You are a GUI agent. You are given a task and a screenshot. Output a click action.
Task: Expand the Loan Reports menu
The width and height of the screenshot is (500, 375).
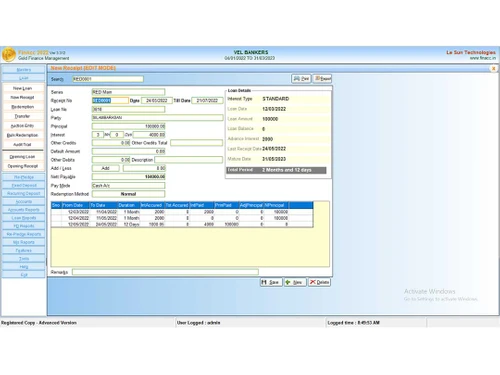click(x=23, y=218)
